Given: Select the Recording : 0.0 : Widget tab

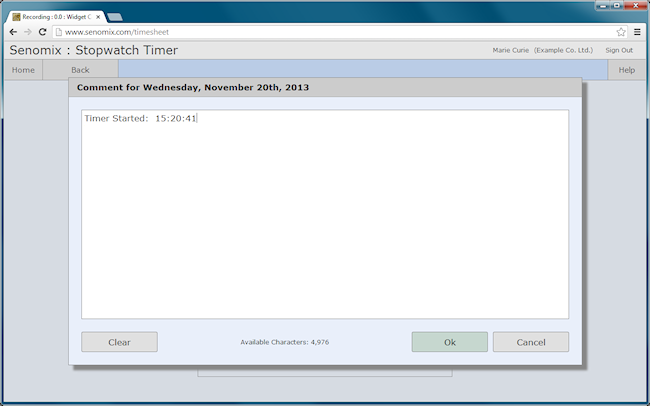Looking at the screenshot, I should click(x=56, y=17).
